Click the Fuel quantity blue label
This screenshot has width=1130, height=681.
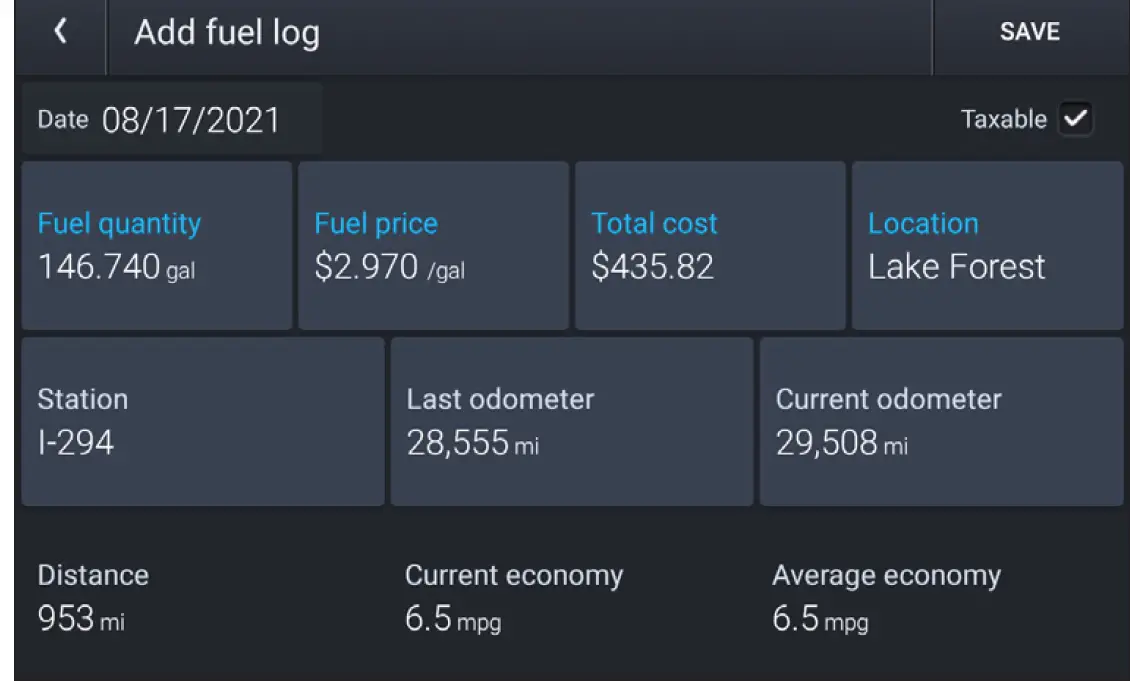pos(119,223)
